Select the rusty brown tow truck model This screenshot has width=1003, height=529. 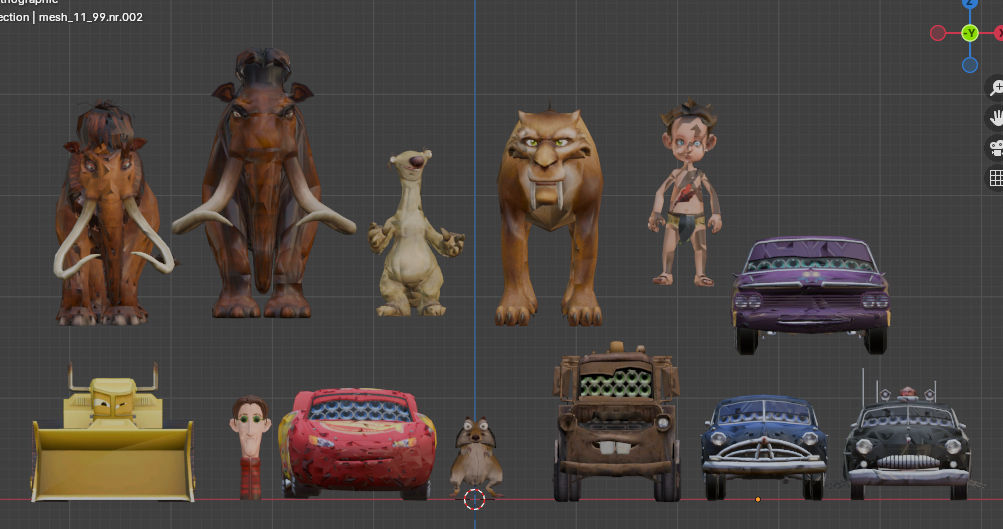pos(617,422)
